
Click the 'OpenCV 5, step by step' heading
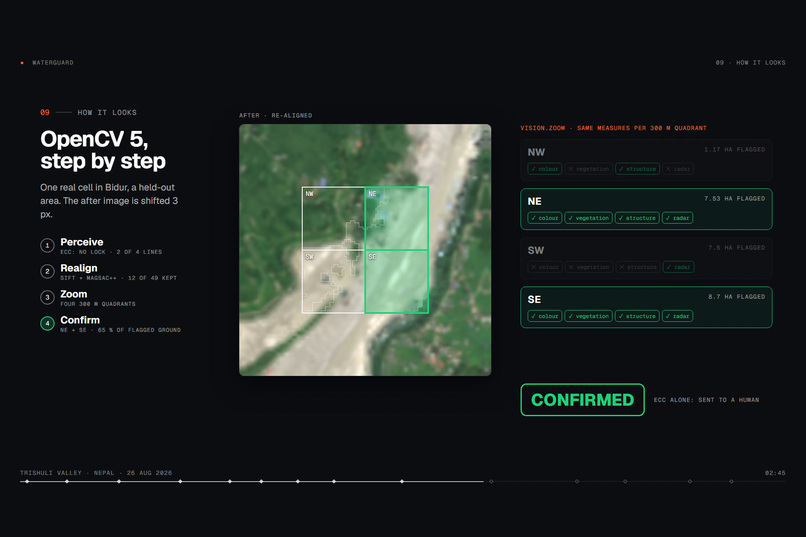click(103, 150)
